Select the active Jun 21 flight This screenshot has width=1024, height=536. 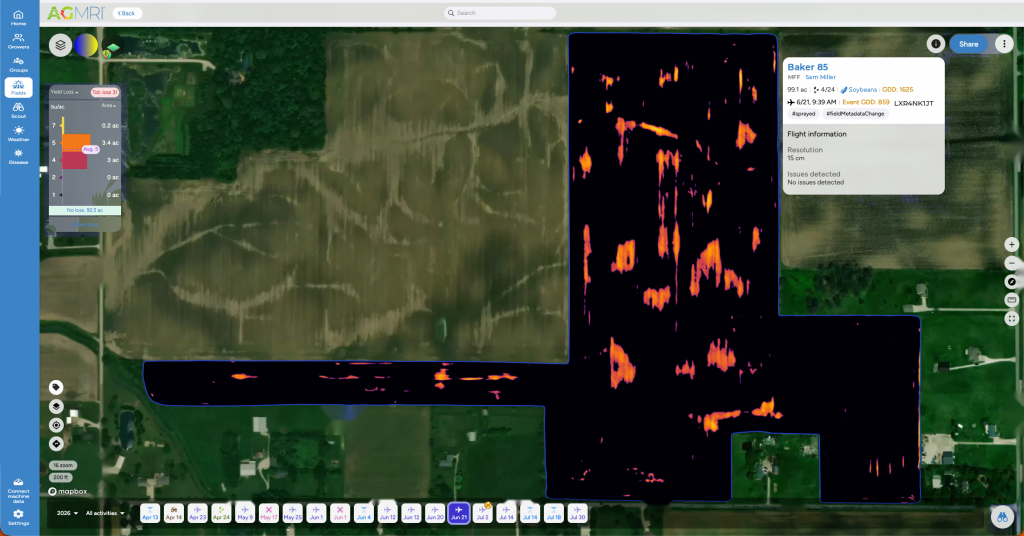(x=458, y=513)
